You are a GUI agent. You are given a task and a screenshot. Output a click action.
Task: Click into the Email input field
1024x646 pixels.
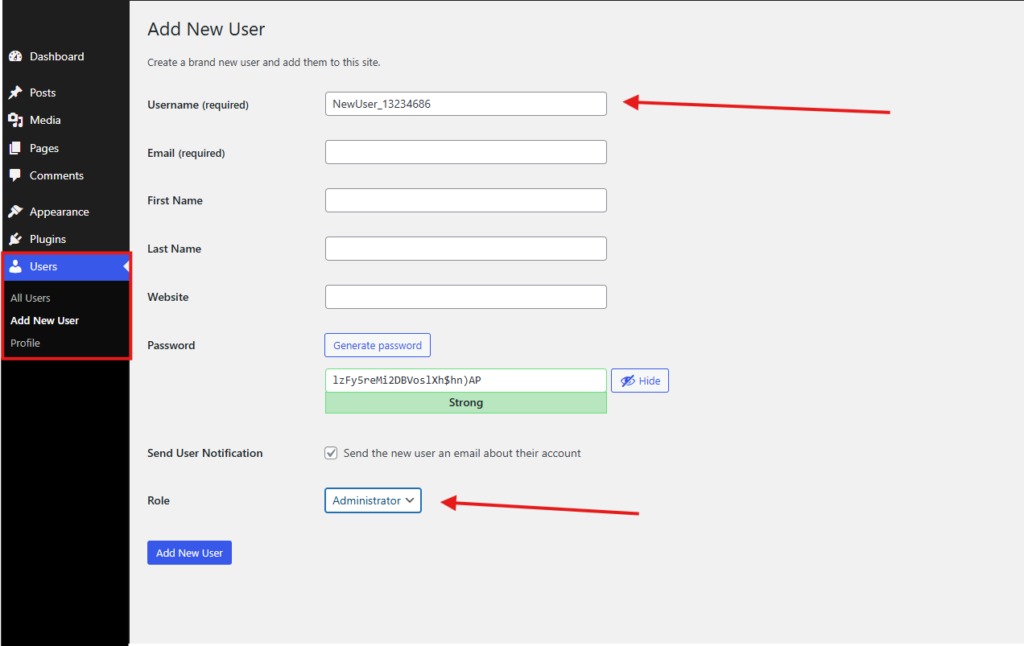(465, 152)
